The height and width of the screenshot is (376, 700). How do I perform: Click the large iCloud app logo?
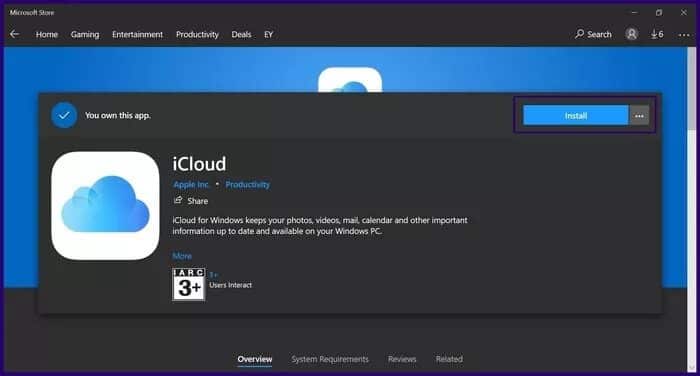coord(105,205)
